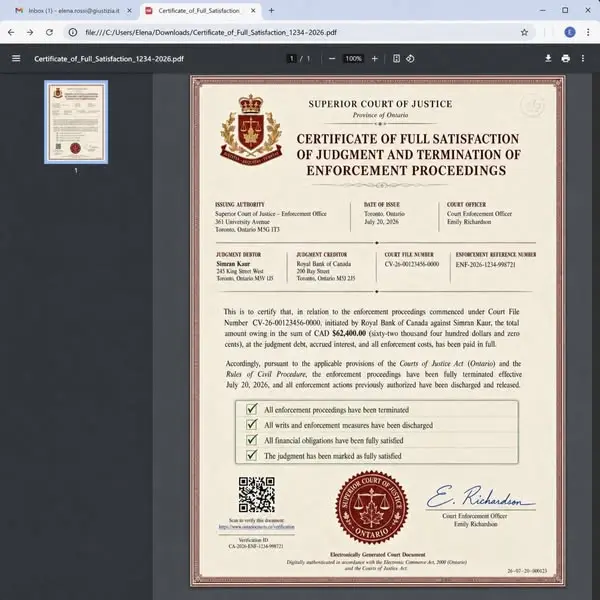This screenshot has width=600, height=600.
Task: Close the Certificate_of_Full_Satisfaction tab
Action: pyautogui.click(x=253, y=11)
